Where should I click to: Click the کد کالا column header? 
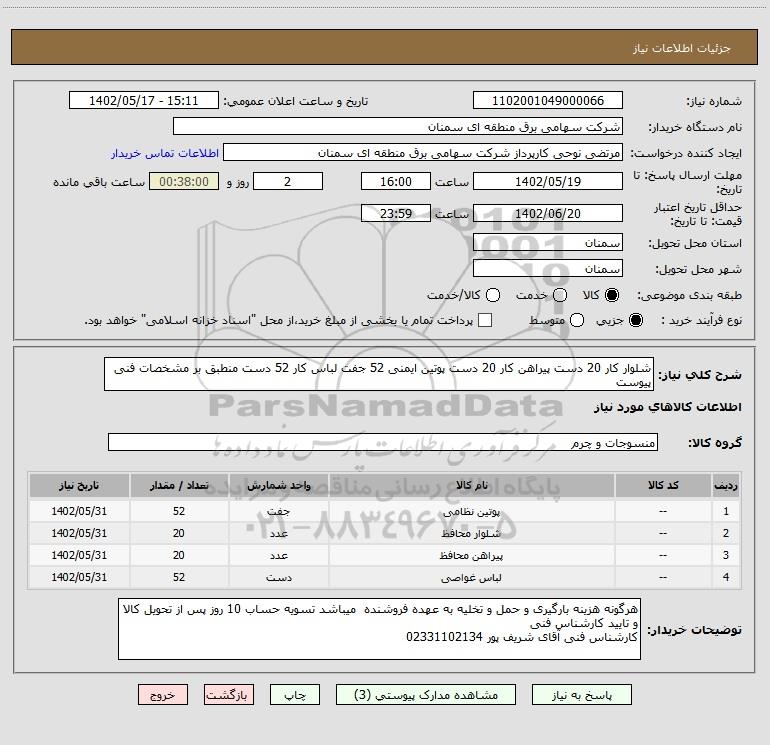coord(663,485)
